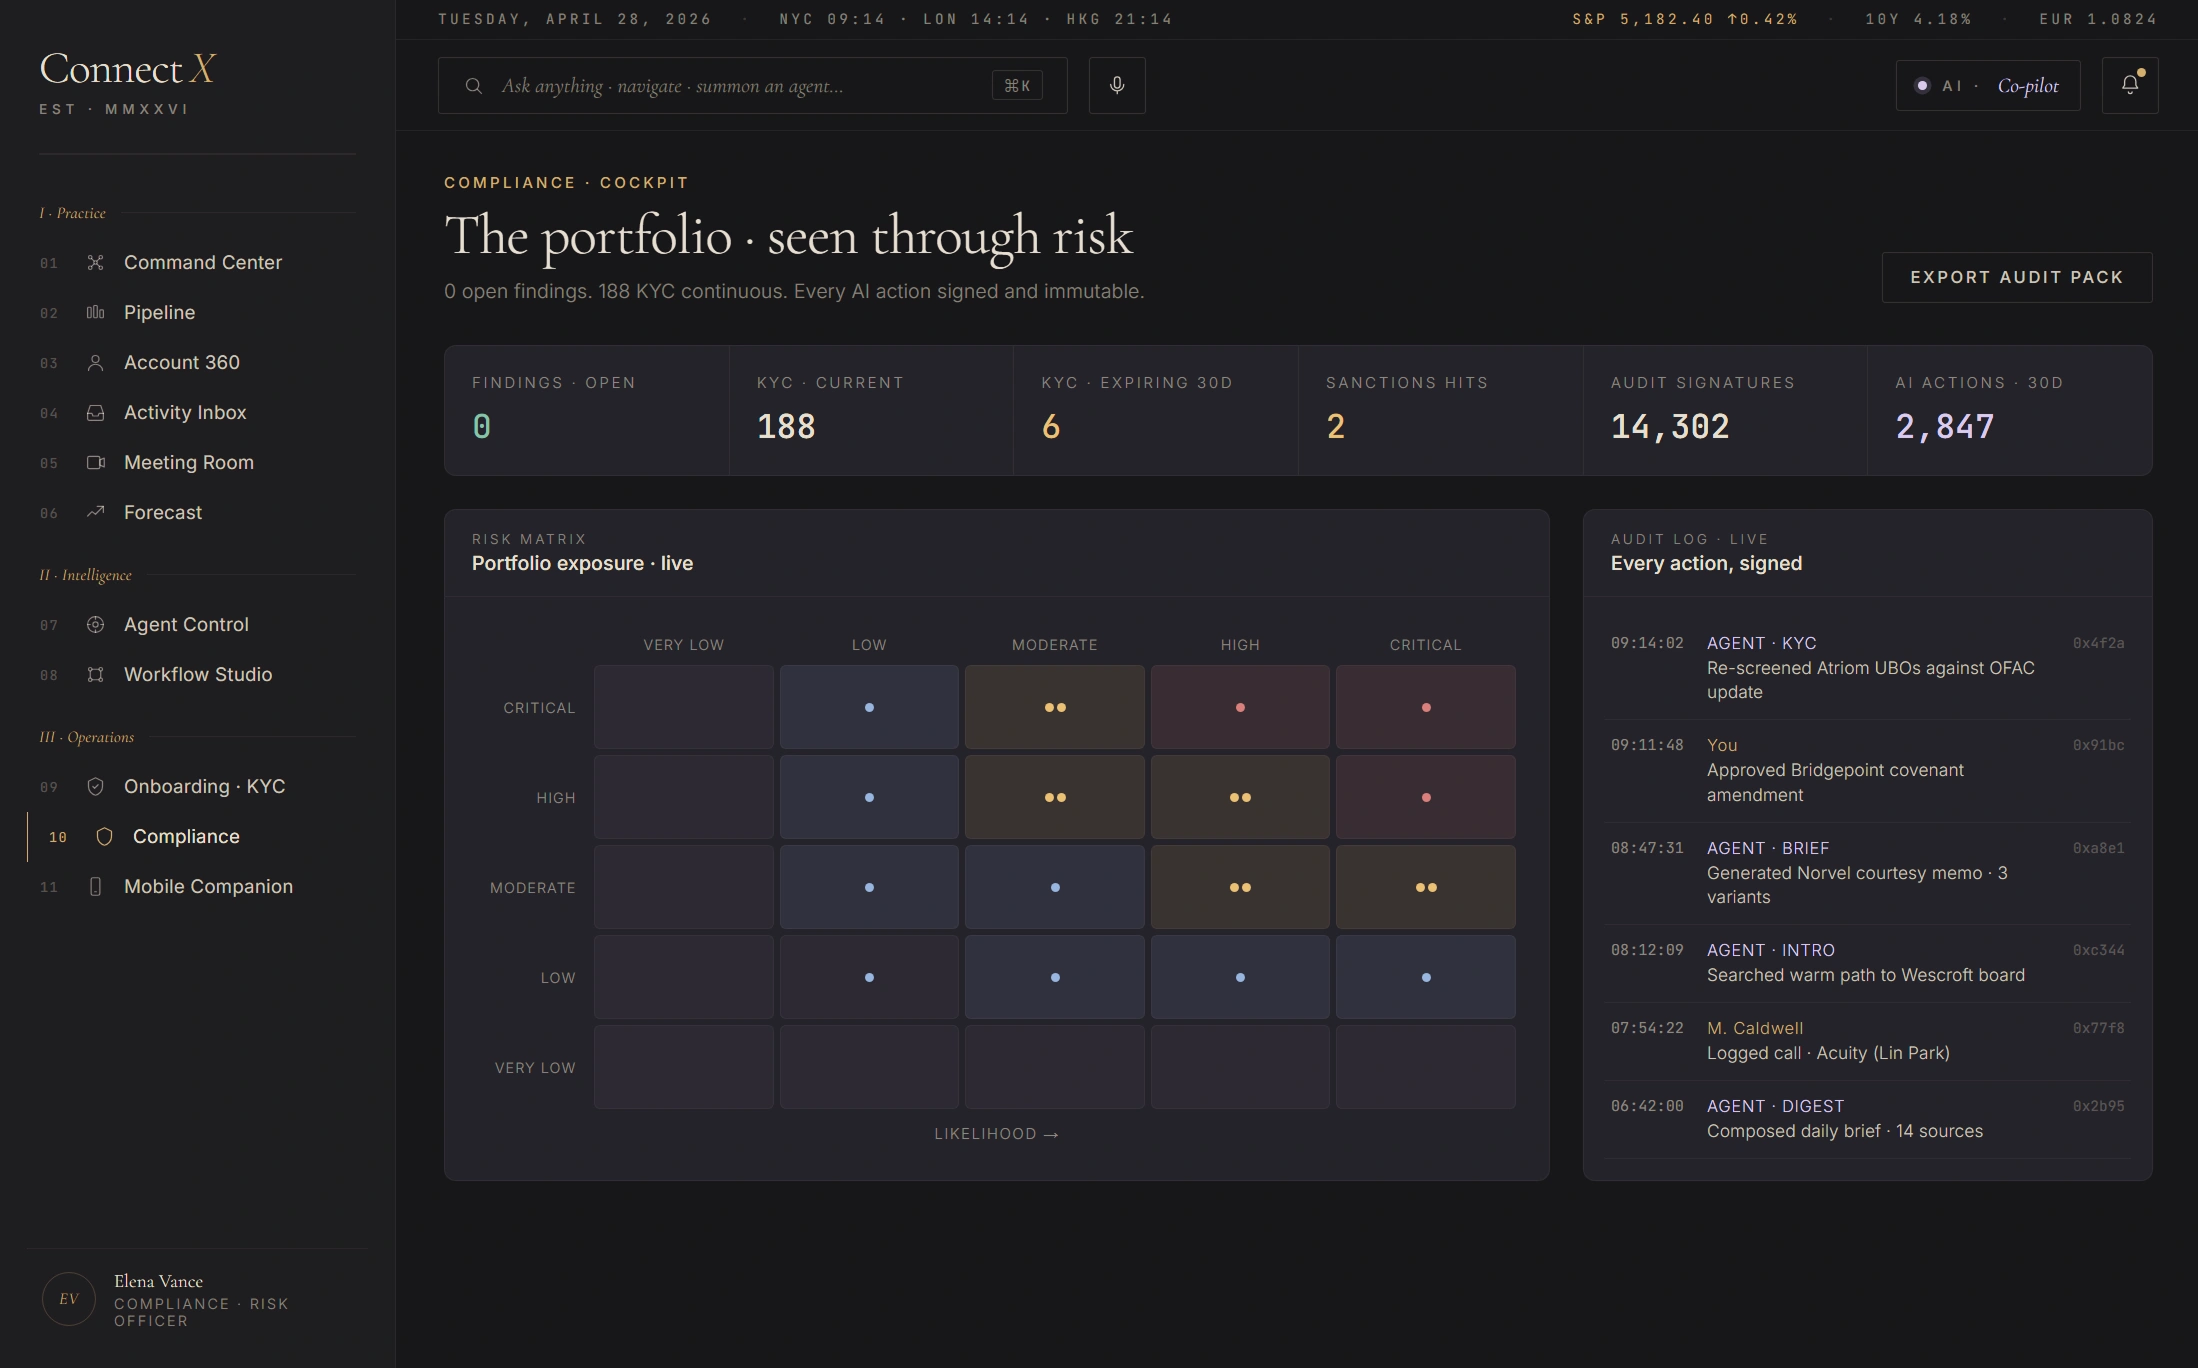Open Pipeline via its bar-chart icon
The width and height of the screenshot is (2198, 1368).
[95, 312]
